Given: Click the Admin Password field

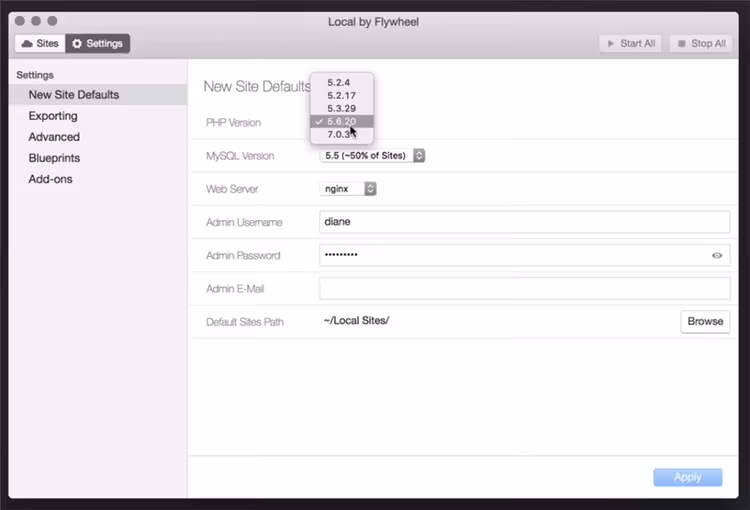Looking at the screenshot, I should 524,255.
